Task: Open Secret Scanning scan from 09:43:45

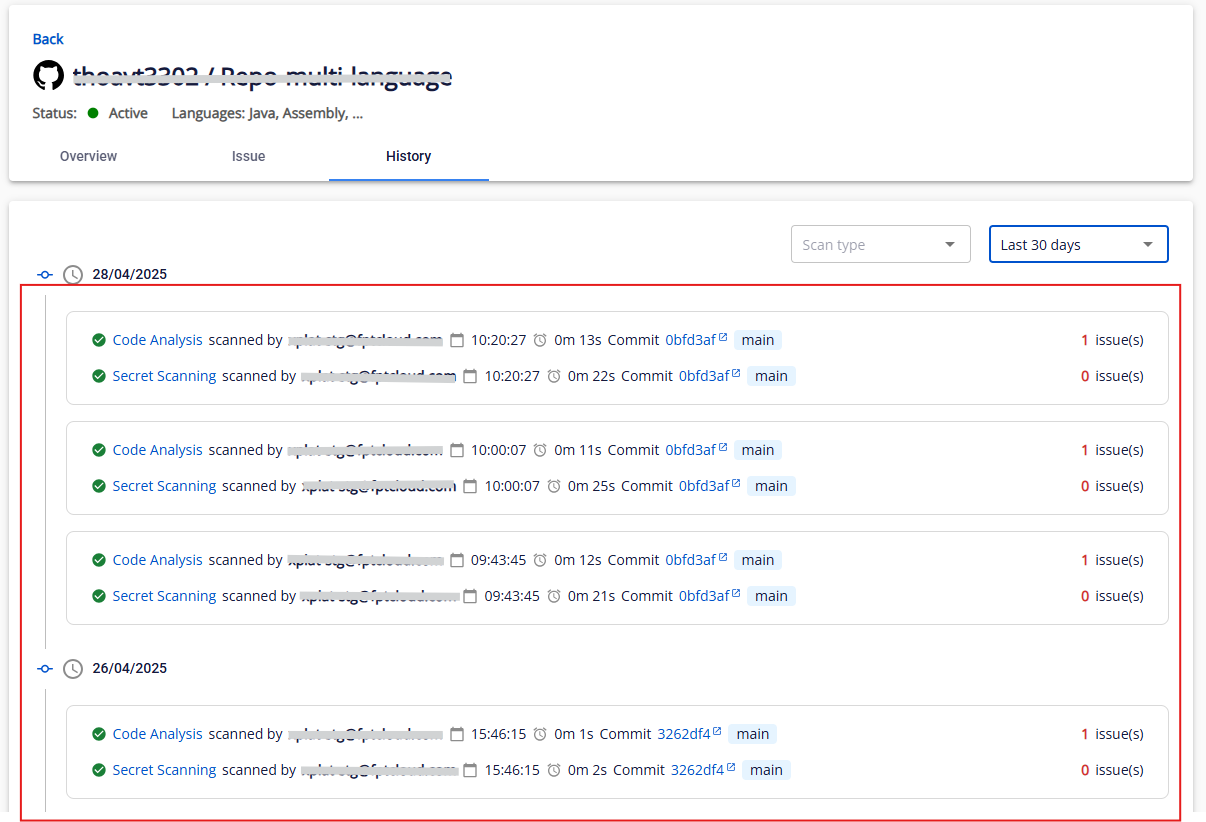Action: pos(164,596)
